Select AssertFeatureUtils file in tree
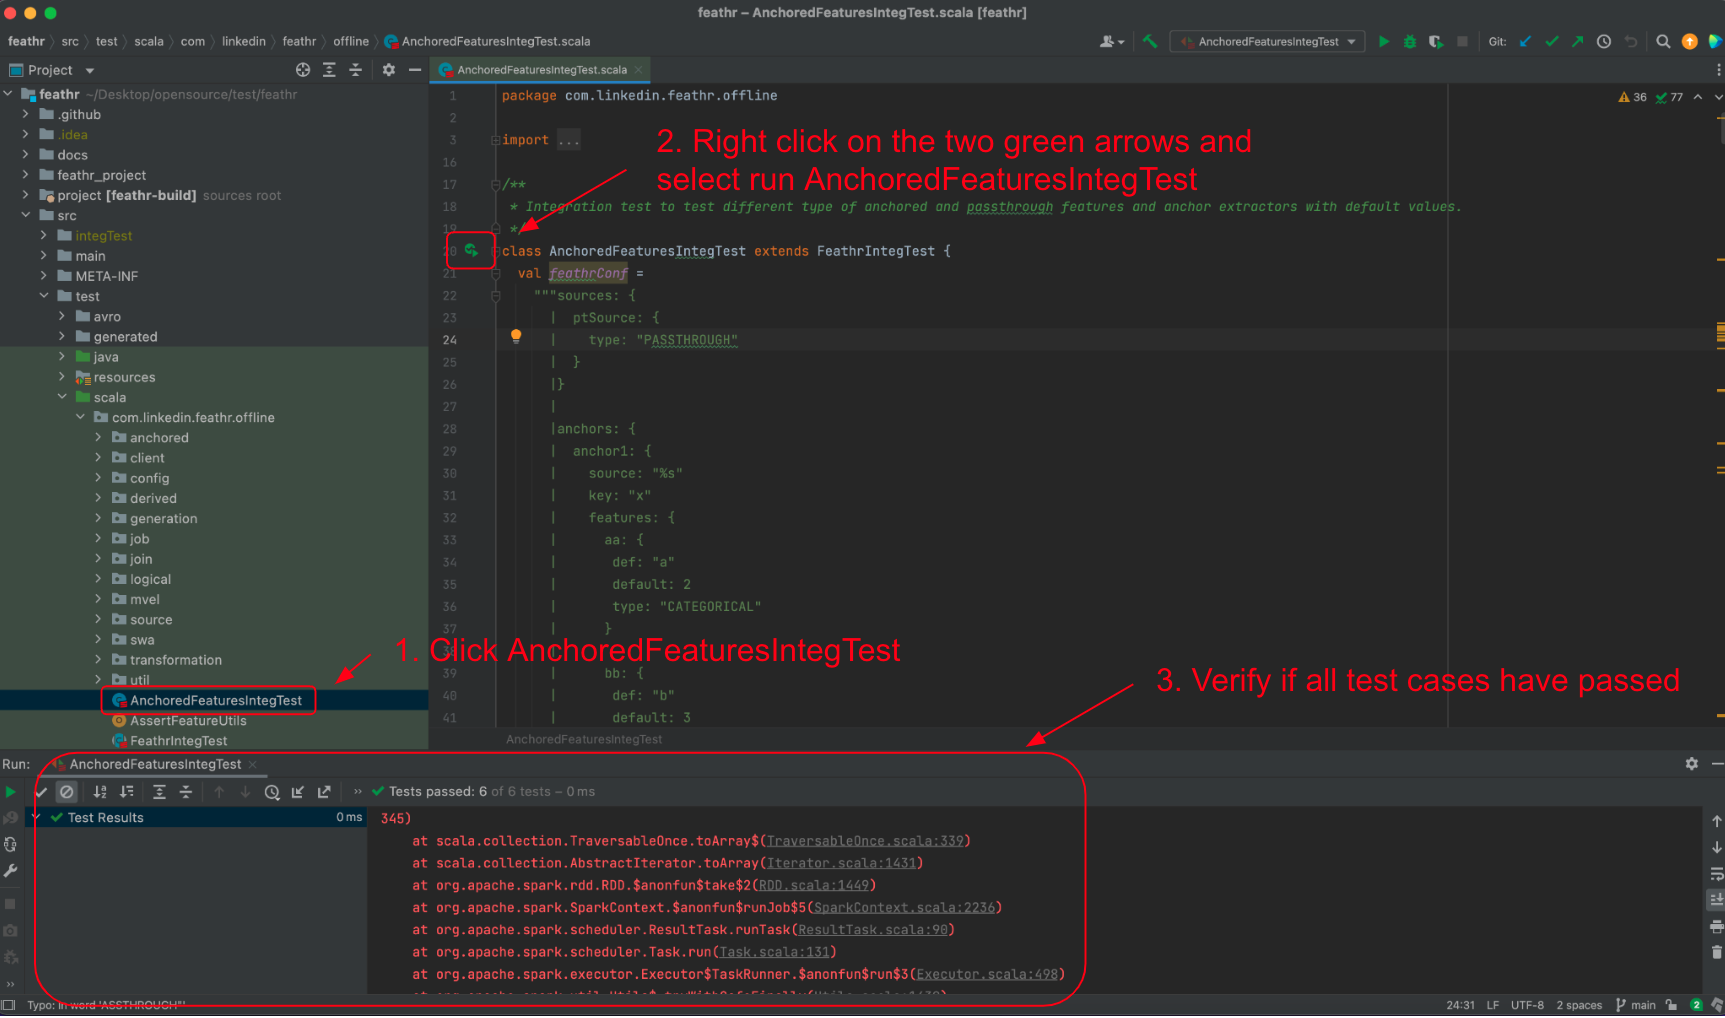Viewport: 1725px width, 1018px height. tap(187, 721)
